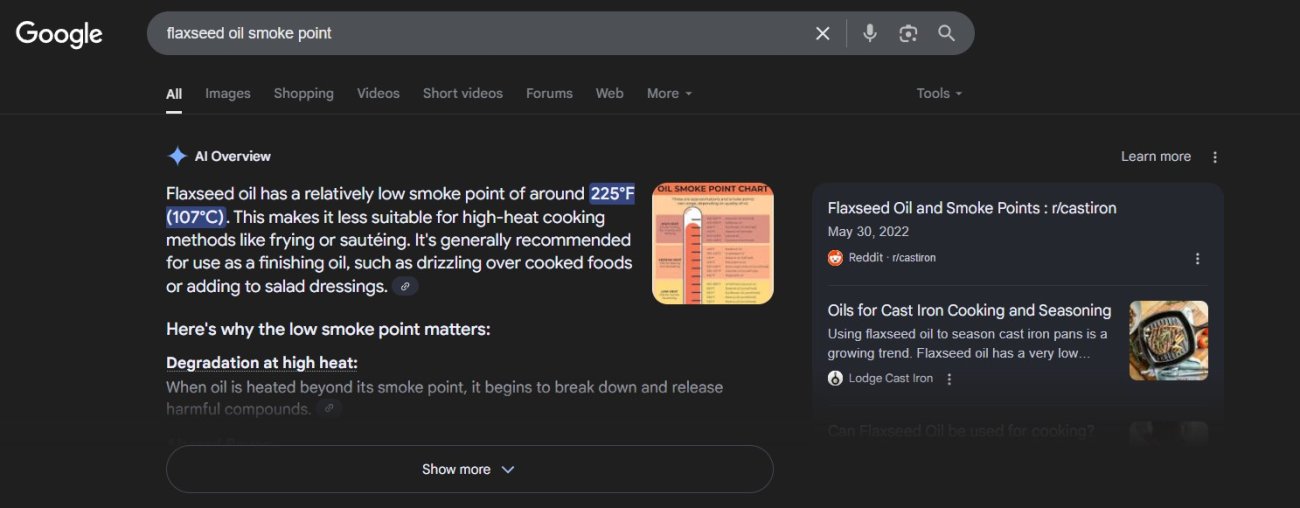
Task: Expand the More search filters dropdown
Action: [669, 93]
